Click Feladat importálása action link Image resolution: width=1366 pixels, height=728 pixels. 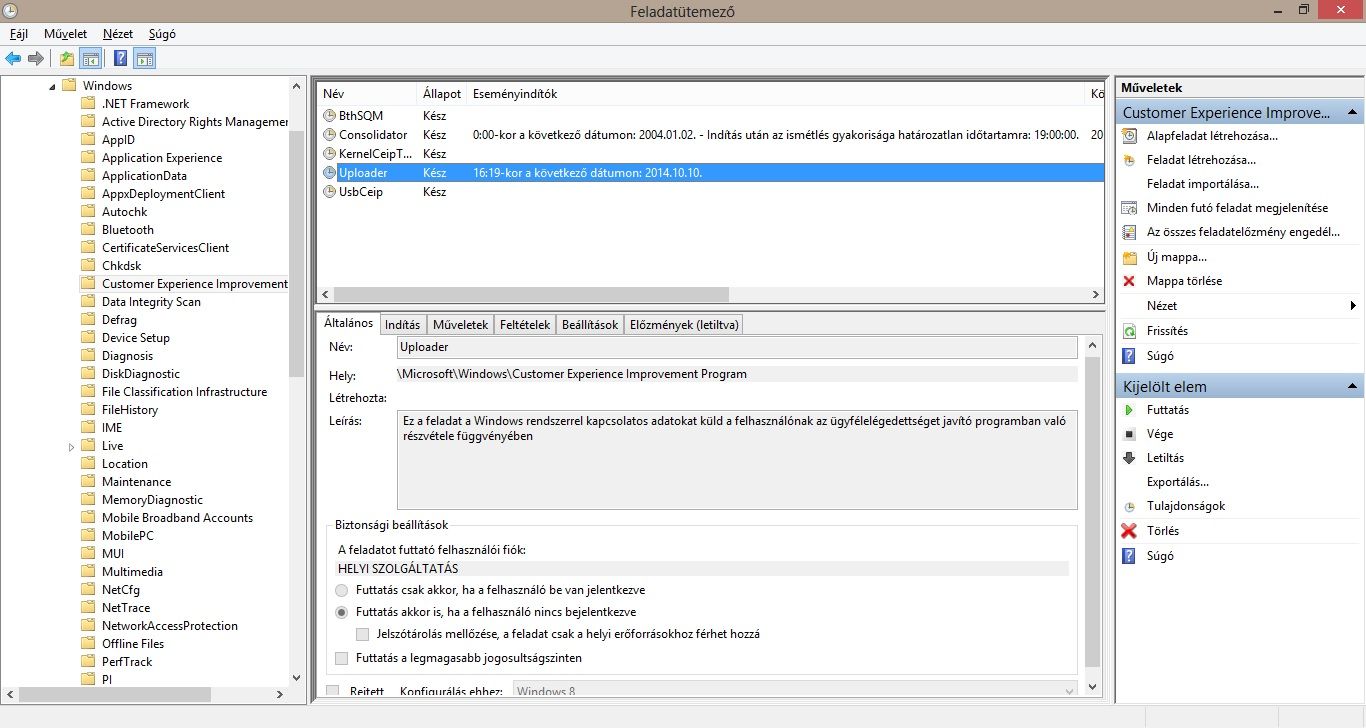(1203, 184)
